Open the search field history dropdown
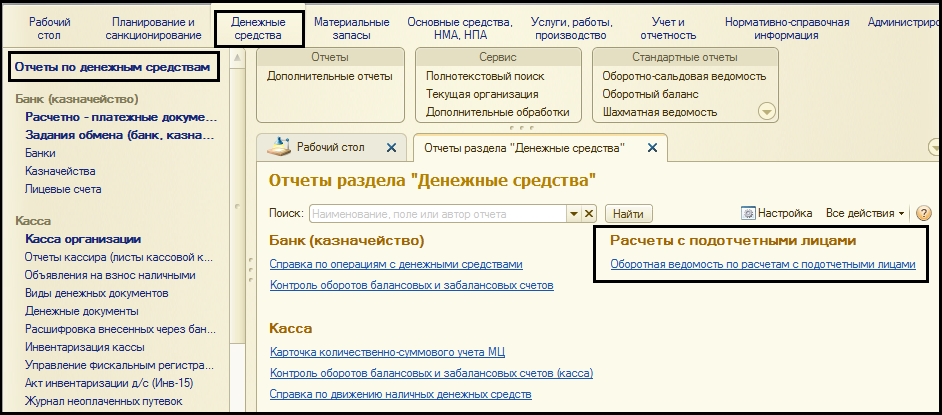 pos(574,213)
